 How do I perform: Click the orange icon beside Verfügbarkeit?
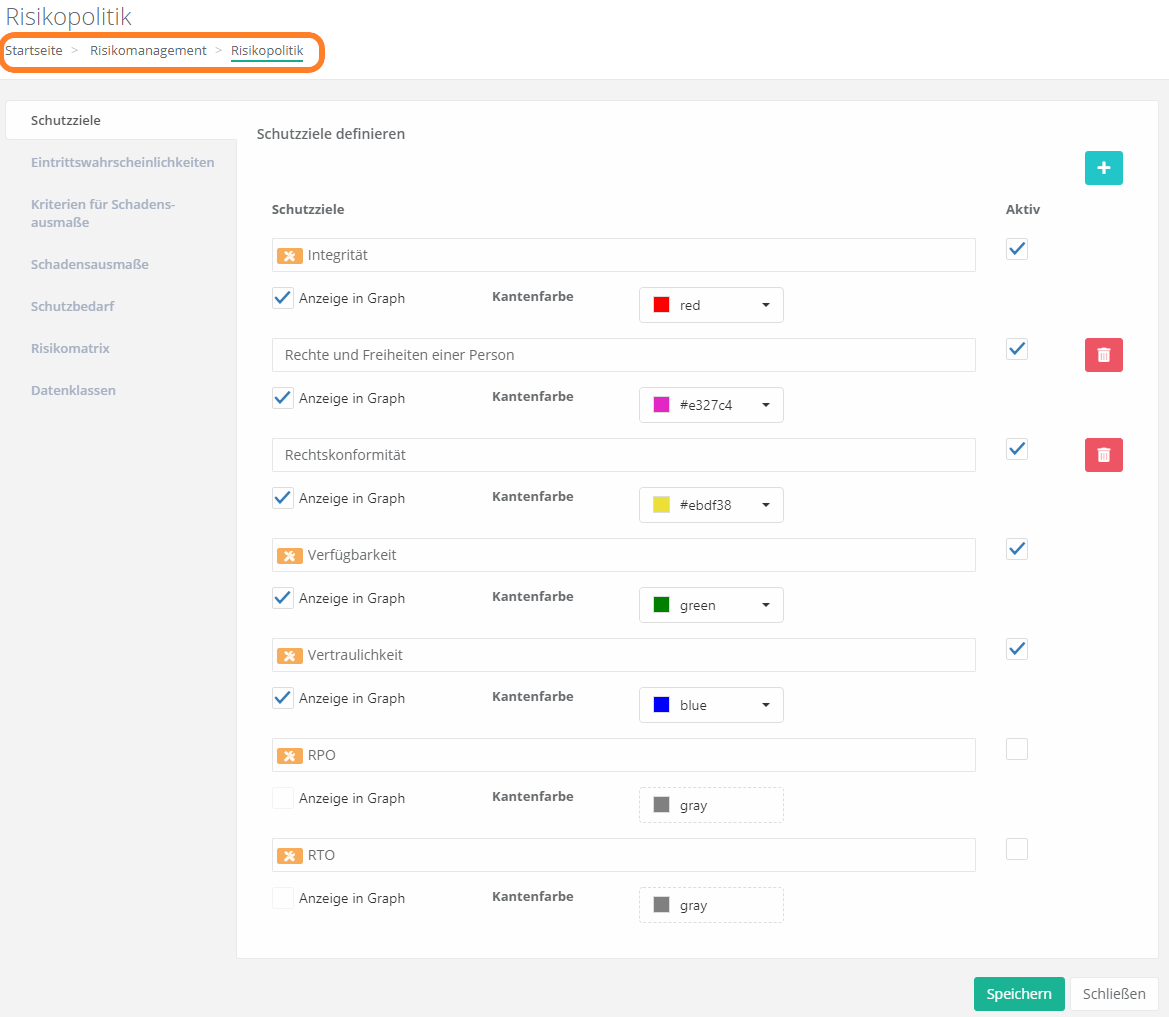tap(289, 556)
